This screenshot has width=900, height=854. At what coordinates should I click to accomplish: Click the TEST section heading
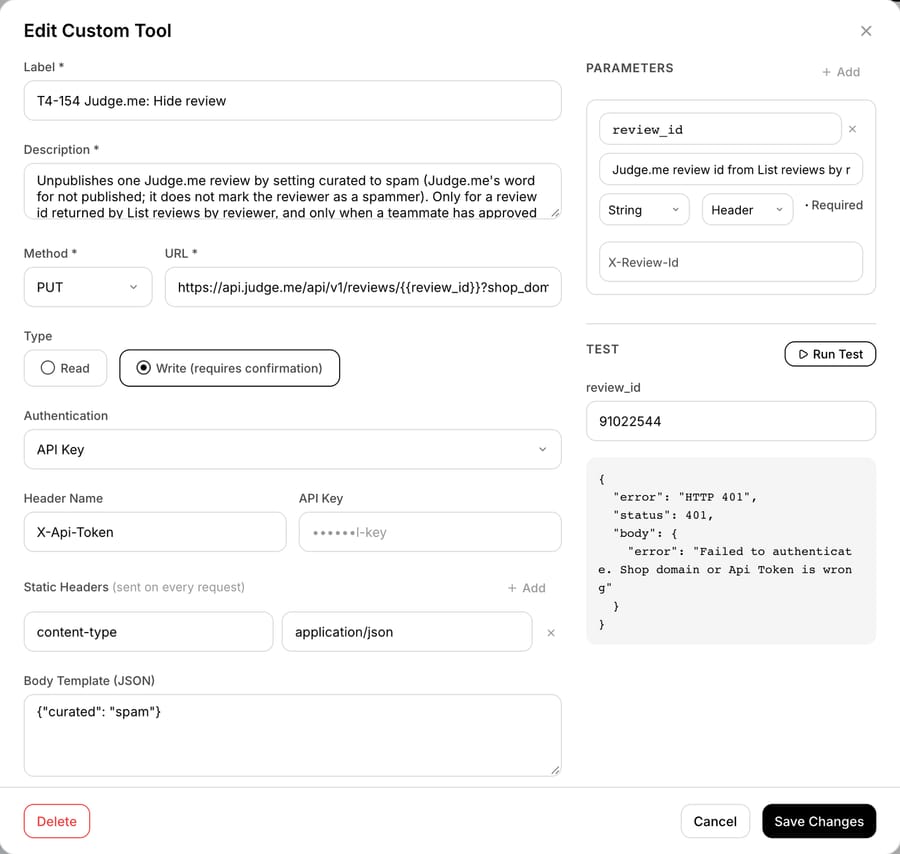[x=603, y=349]
